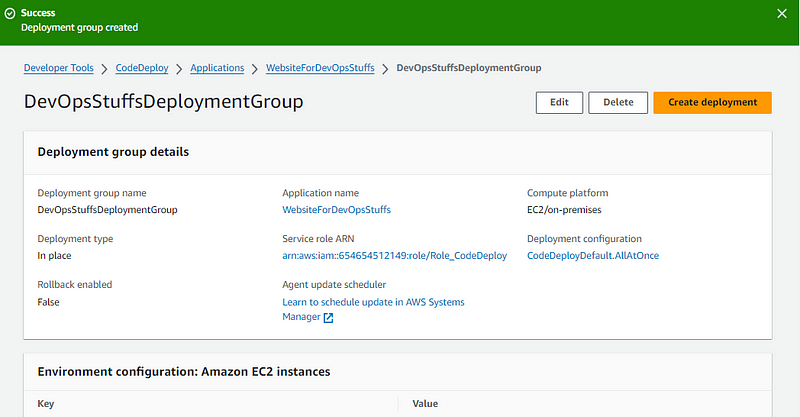Click DevOpsStuffsDeploymentGroup breadcrumb text
The height and width of the screenshot is (417, 800).
[469, 68]
